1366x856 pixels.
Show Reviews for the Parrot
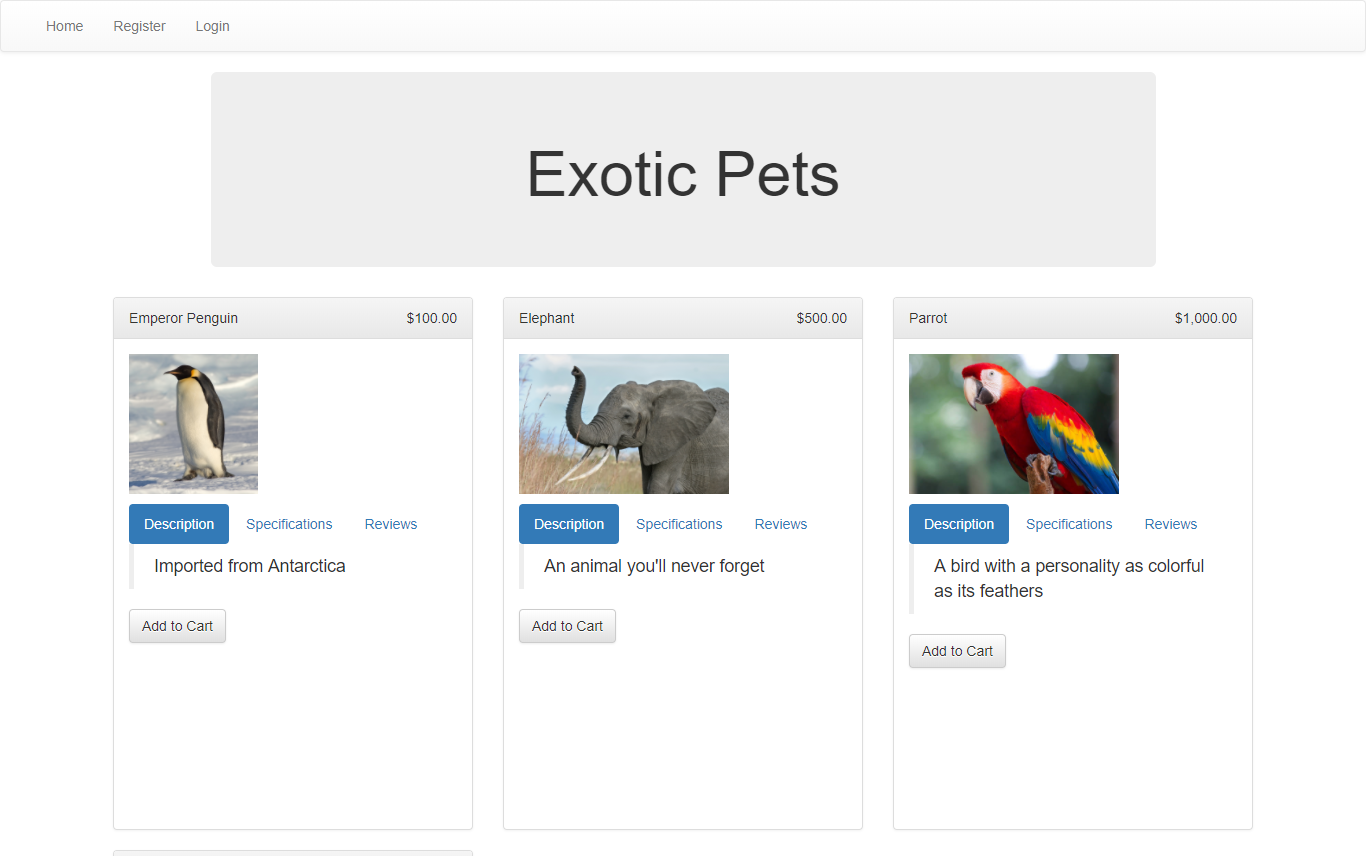1170,524
